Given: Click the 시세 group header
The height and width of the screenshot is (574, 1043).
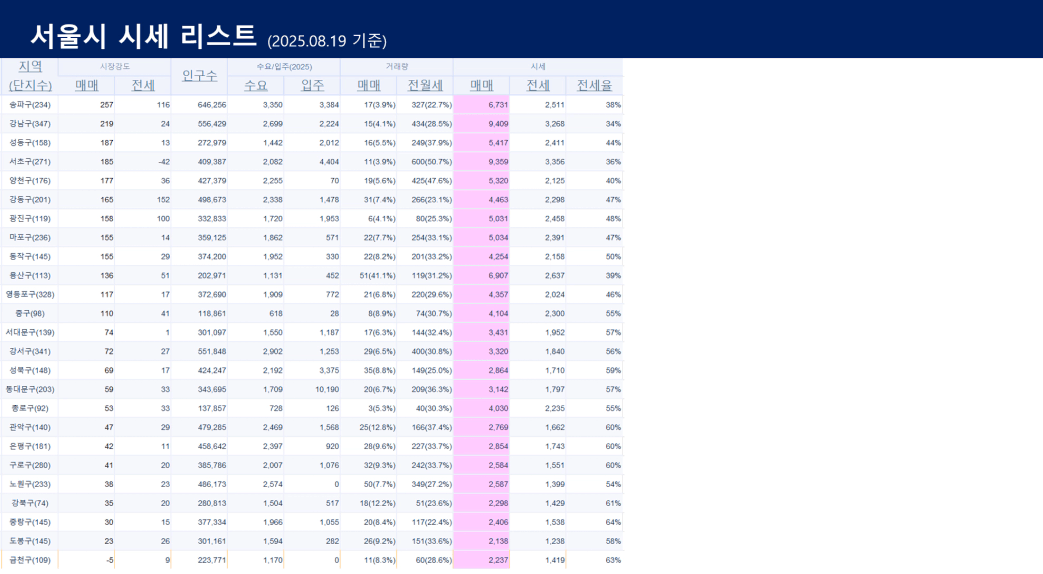Looking at the screenshot, I should pyautogui.click(x=538, y=67).
